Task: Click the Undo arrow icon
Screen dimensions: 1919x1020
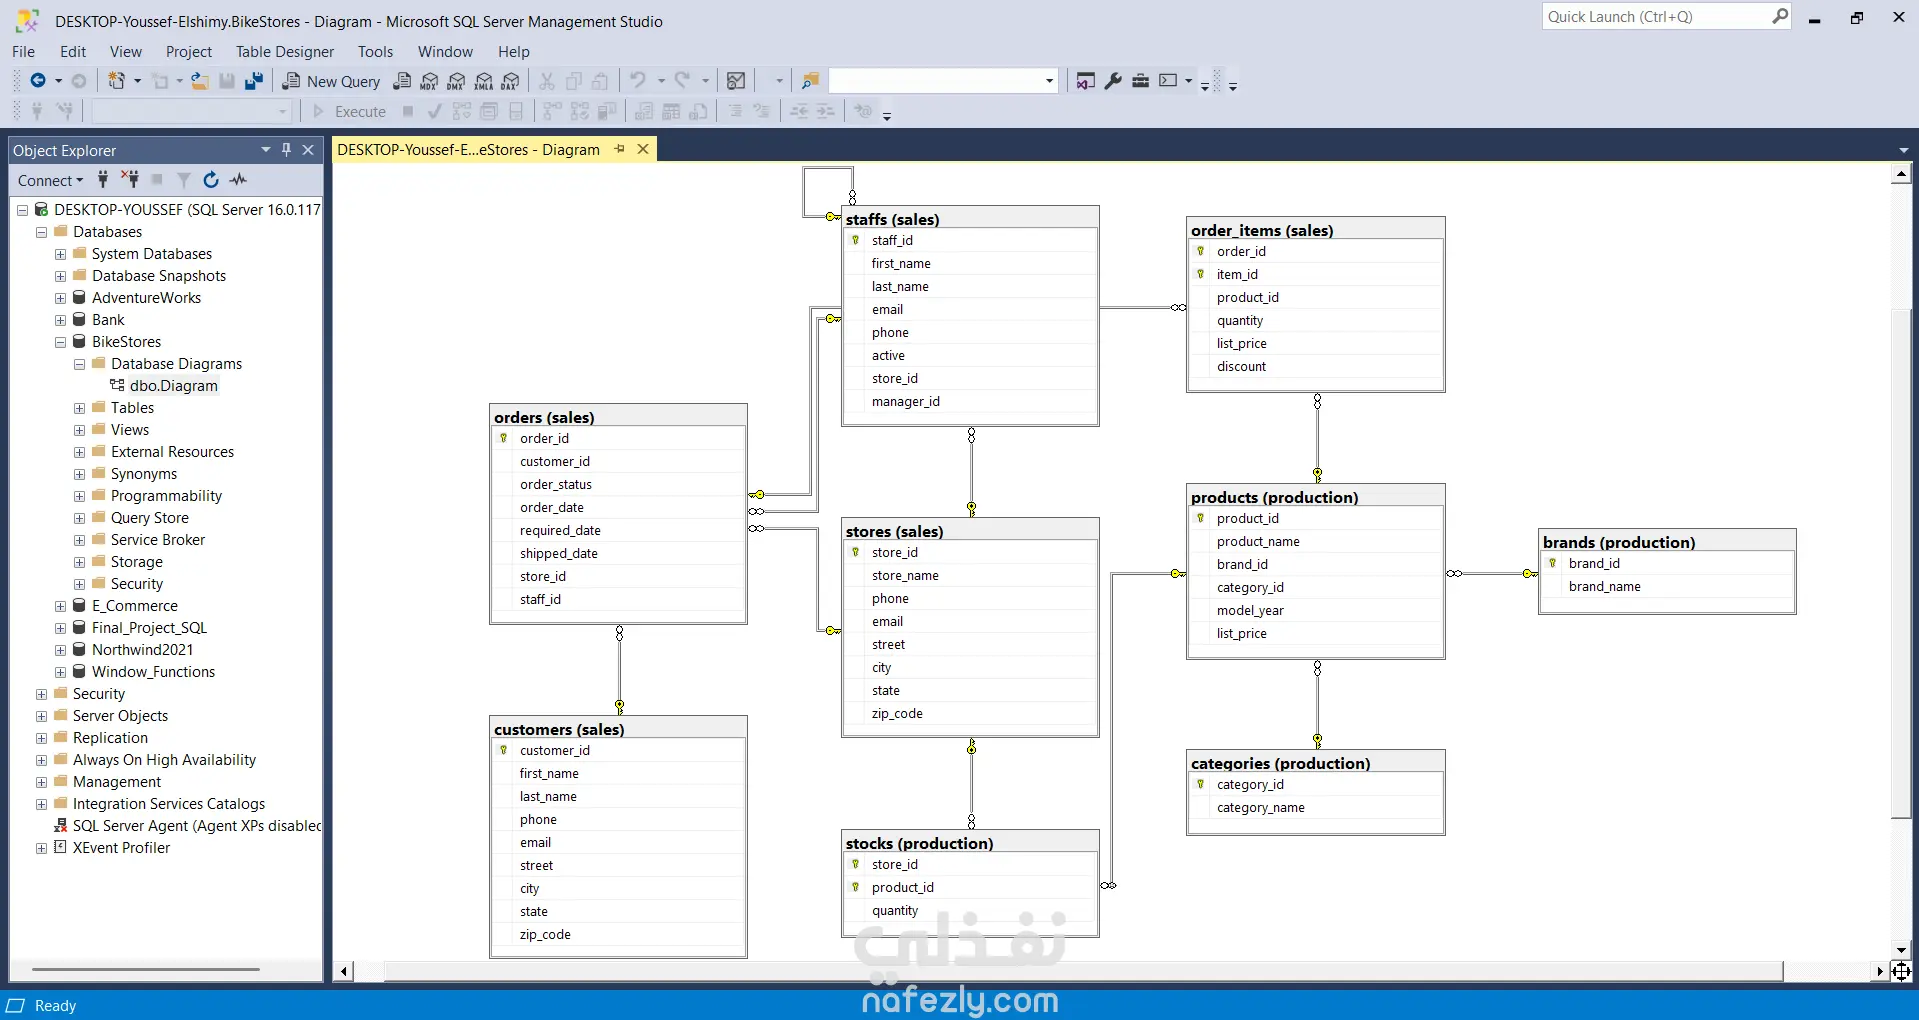Action: point(638,81)
